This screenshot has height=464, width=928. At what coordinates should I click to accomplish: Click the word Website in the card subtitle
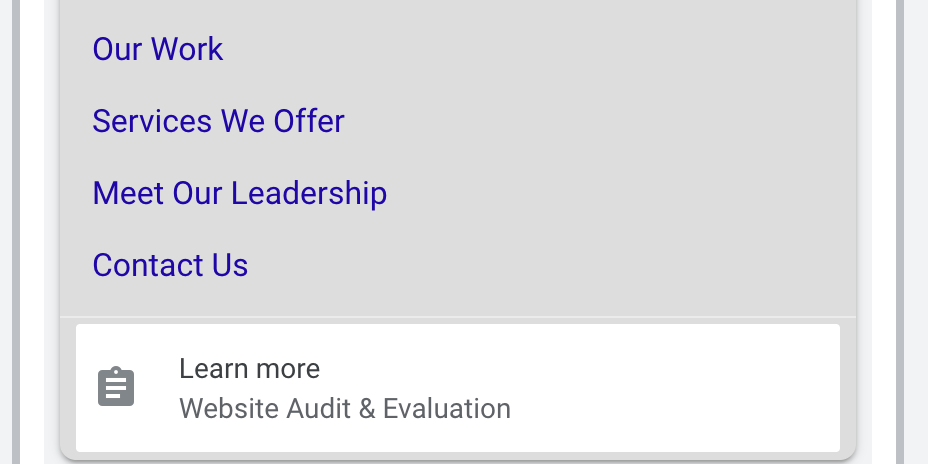pyautogui.click(x=229, y=408)
